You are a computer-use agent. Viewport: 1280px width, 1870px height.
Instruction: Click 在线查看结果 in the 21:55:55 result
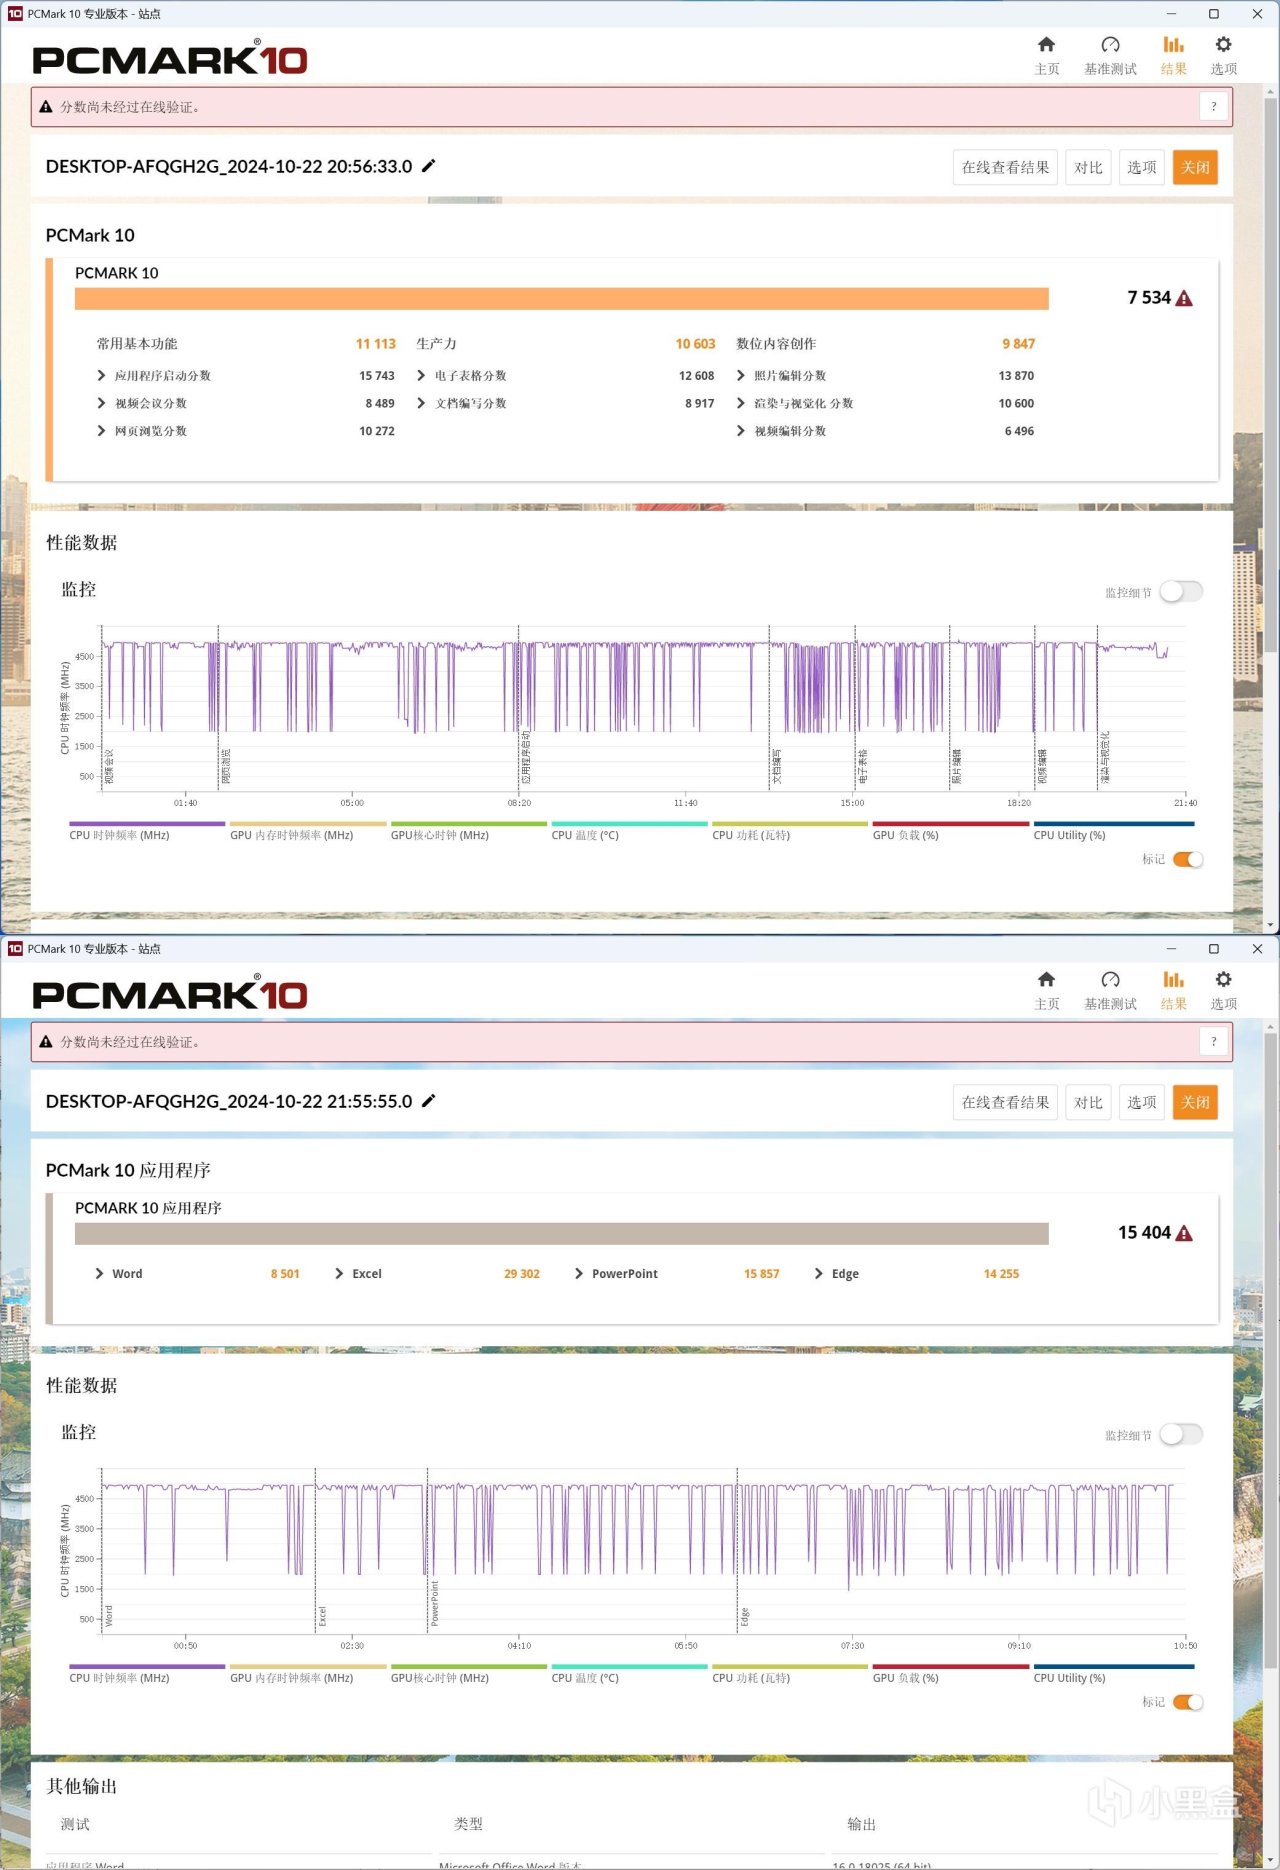tap(1005, 1102)
